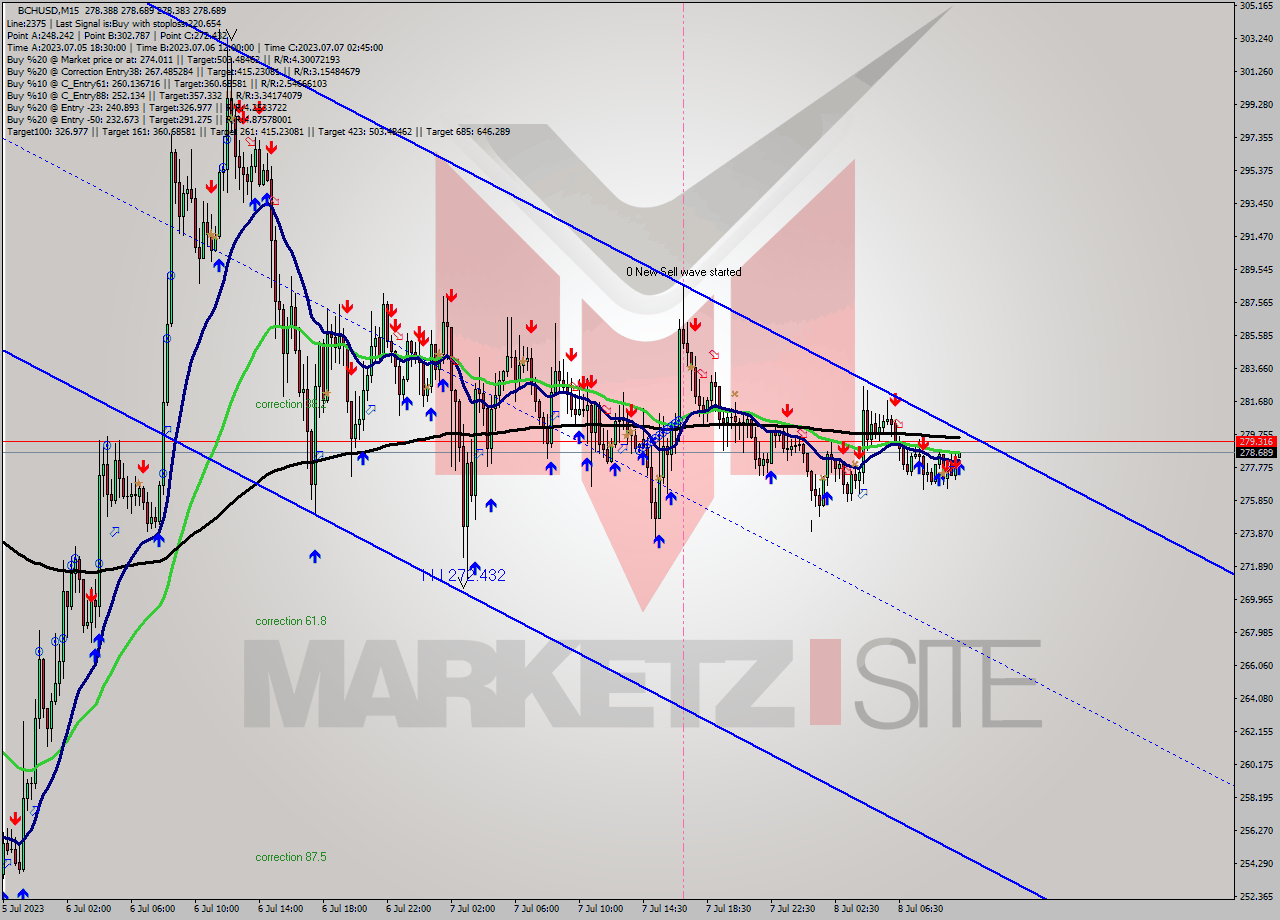
Task: Click the 301.260 price axis value
Action: click(x=1256, y=72)
